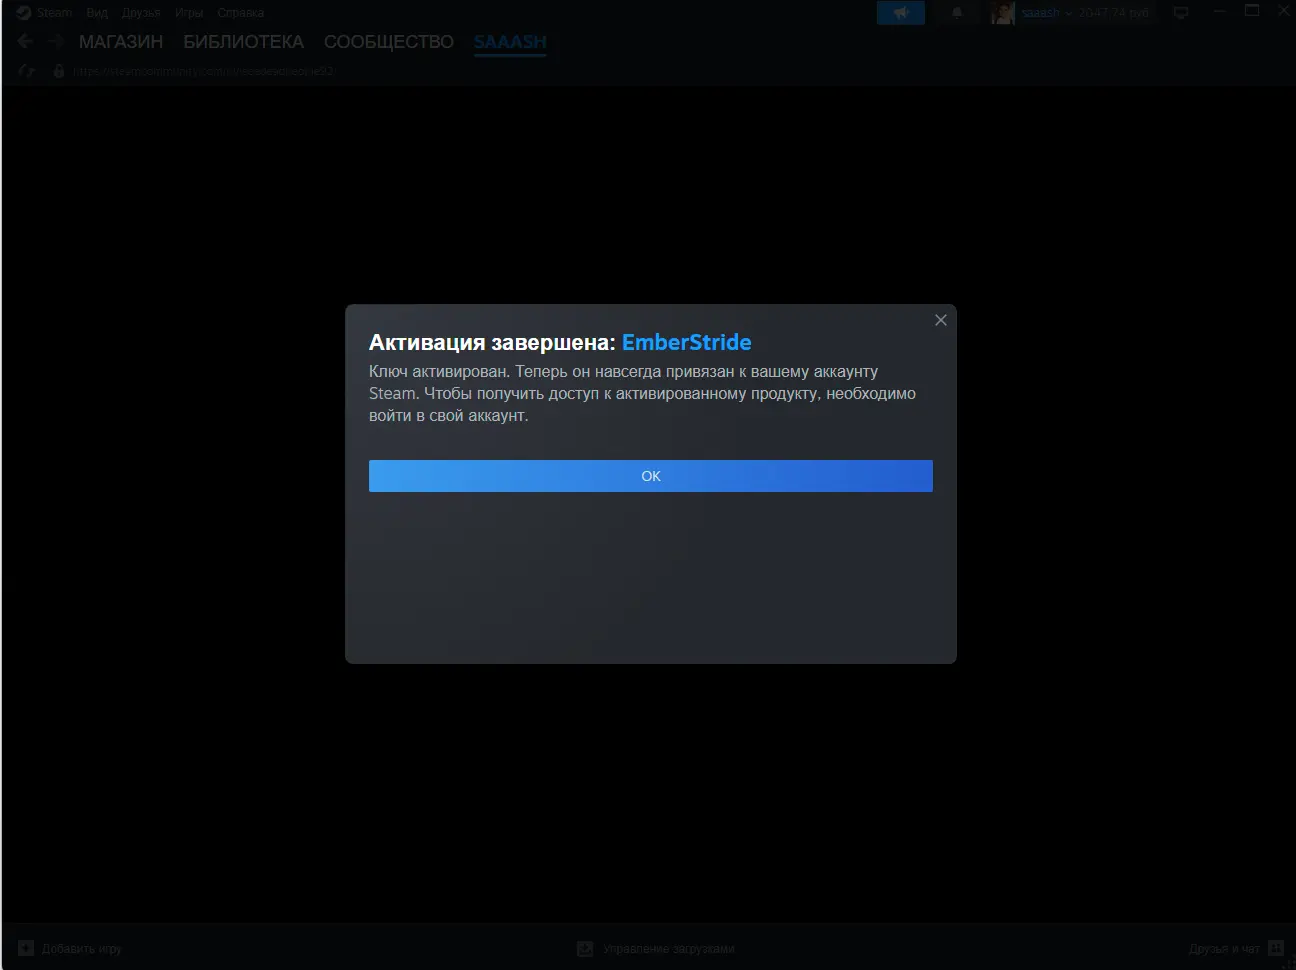Switch to Big Picture mode icon

click(x=1181, y=13)
